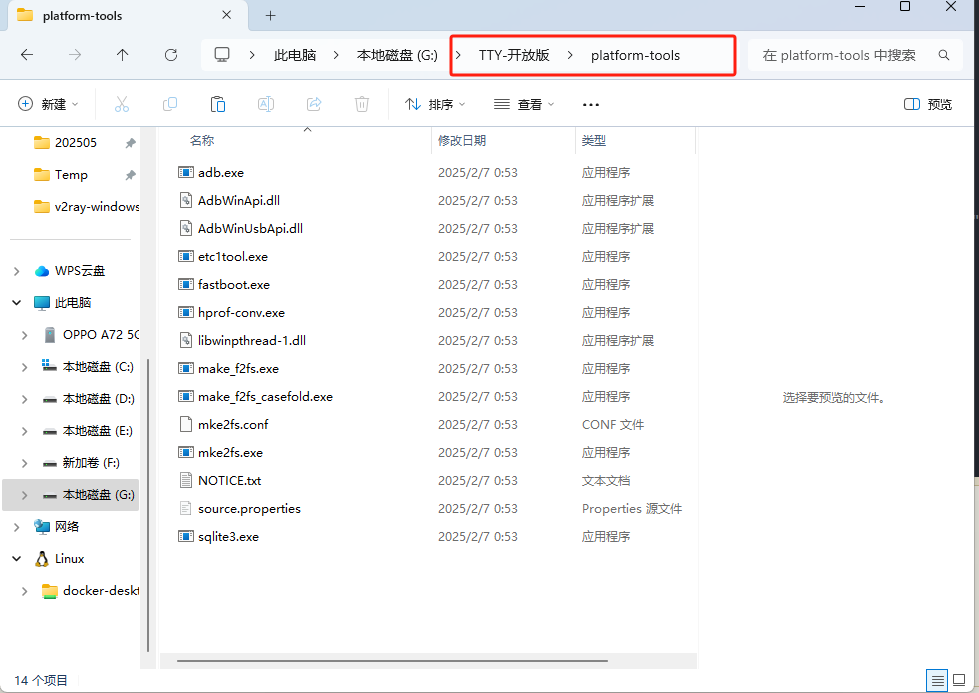Toggle the 预览 preview pane button
The height and width of the screenshot is (693, 979).
[x=927, y=104]
